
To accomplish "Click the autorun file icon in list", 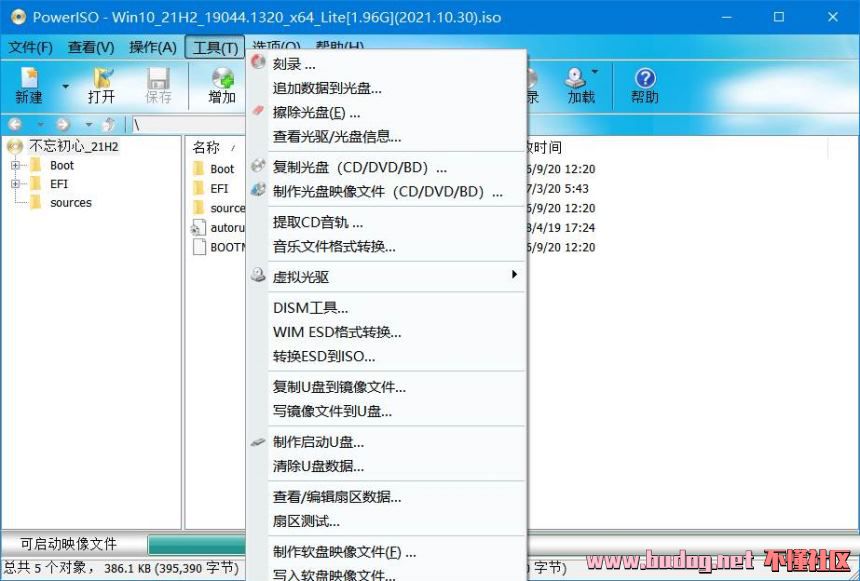I will [199, 228].
